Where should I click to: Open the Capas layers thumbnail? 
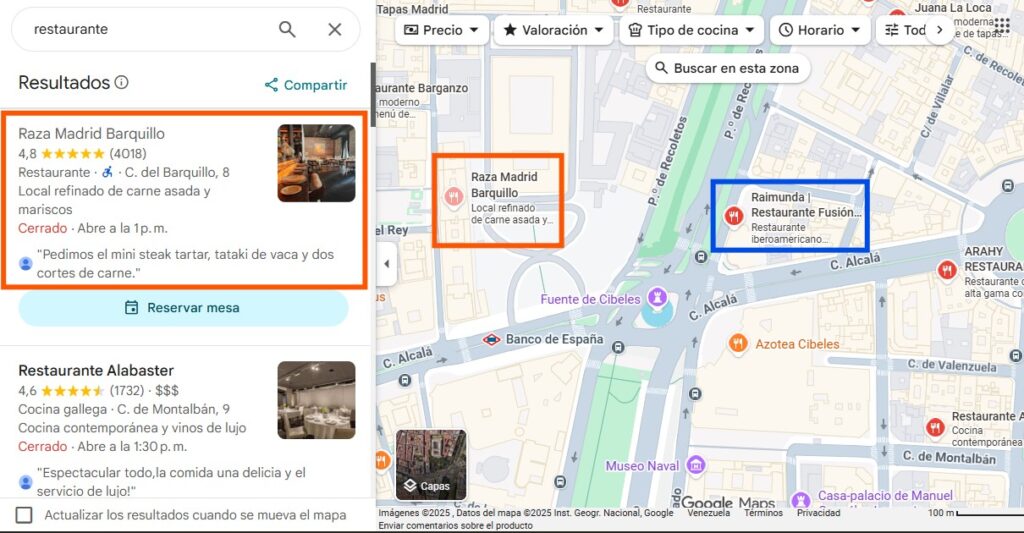(431, 465)
